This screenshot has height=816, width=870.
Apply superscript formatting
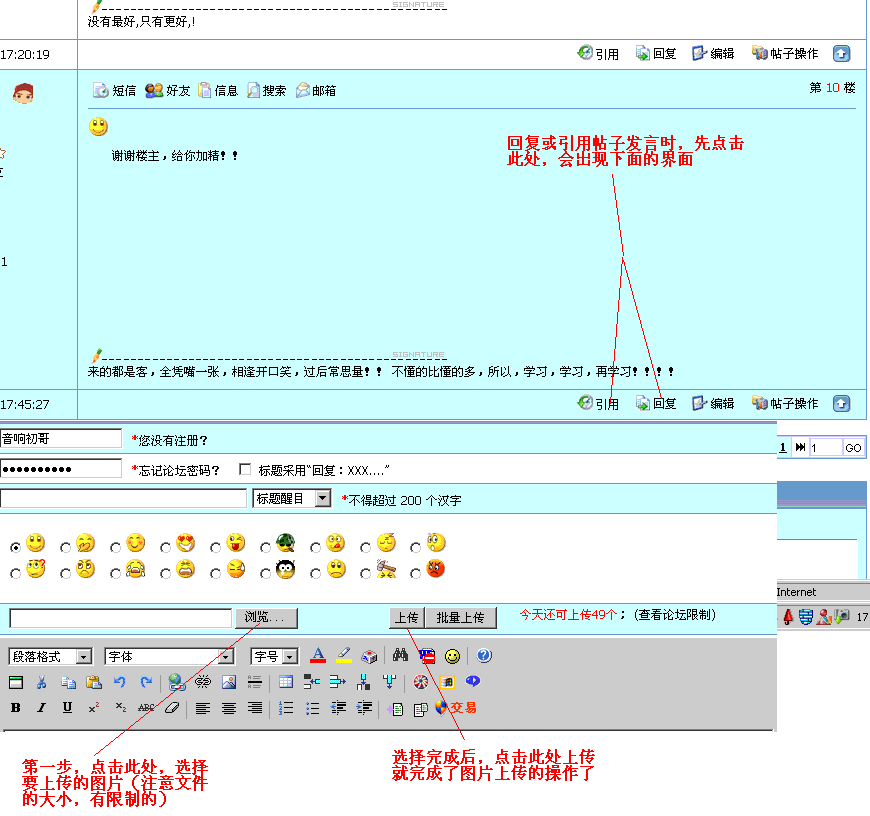[94, 708]
